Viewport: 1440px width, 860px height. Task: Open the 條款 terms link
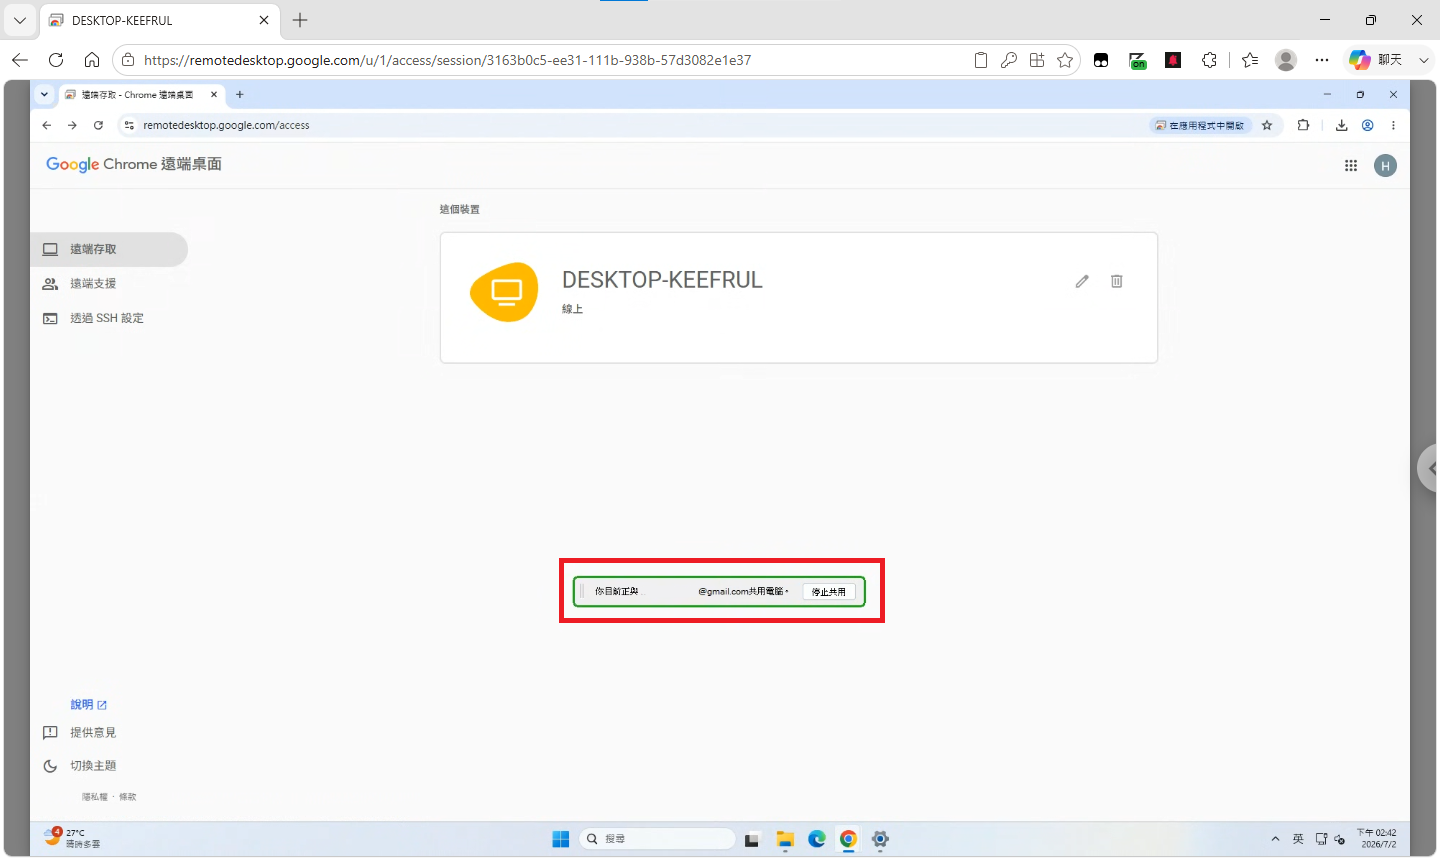(x=128, y=797)
